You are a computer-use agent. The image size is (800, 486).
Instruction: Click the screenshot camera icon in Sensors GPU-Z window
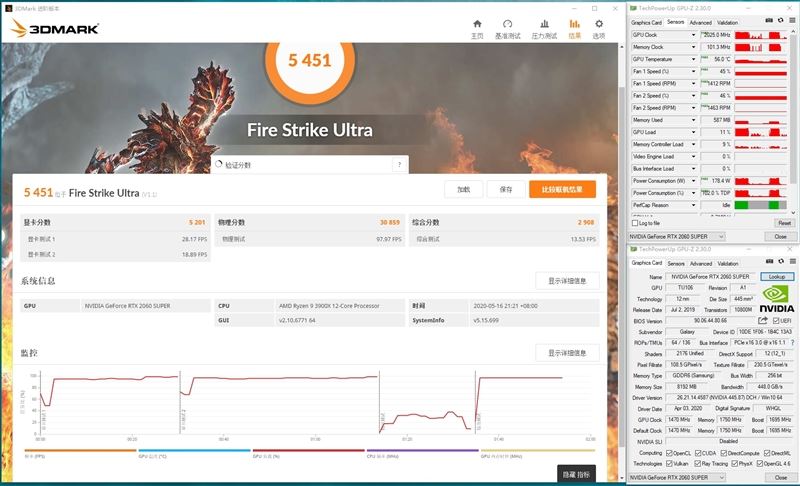[x=769, y=20]
